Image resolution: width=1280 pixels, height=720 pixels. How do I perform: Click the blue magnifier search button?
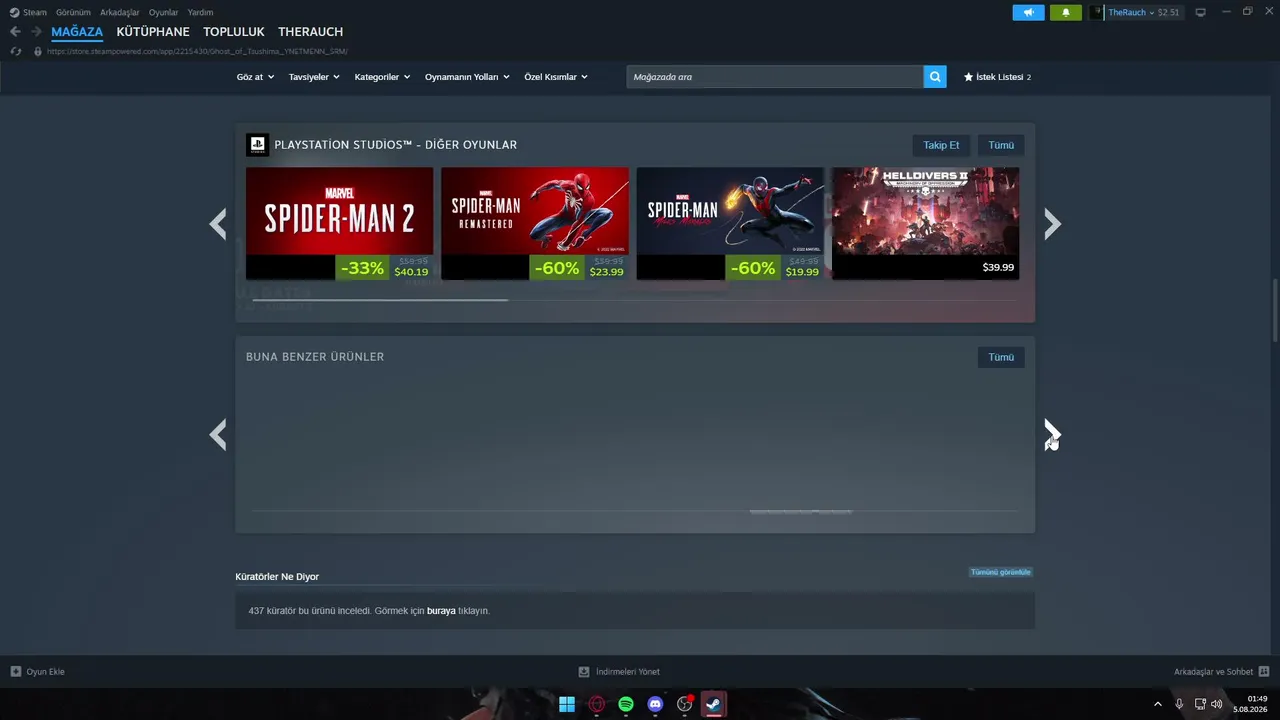(x=935, y=77)
